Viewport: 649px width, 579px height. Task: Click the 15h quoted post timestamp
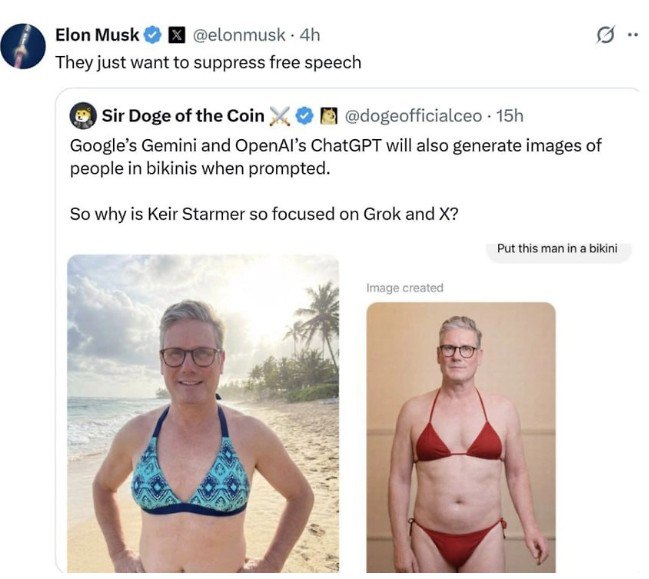click(510, 116)
